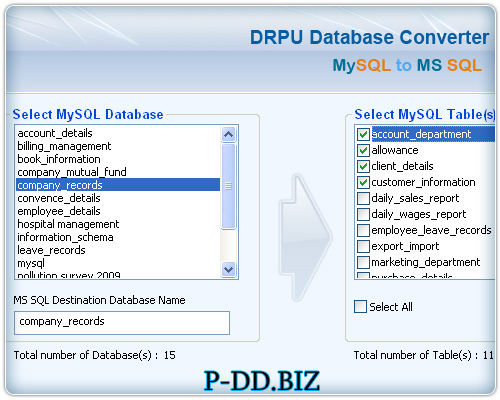
Task: Select employee_details database
Action: tap(118, 211)
